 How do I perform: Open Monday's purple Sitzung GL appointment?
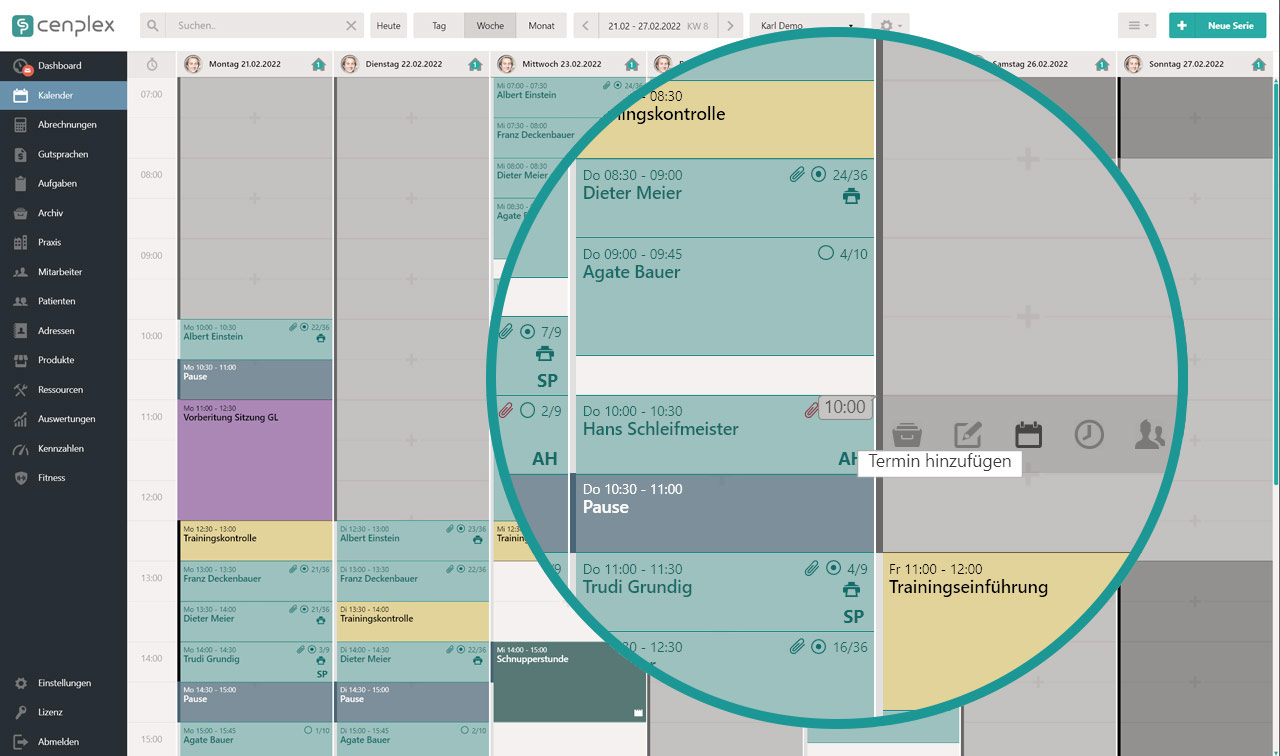point(255,460)
